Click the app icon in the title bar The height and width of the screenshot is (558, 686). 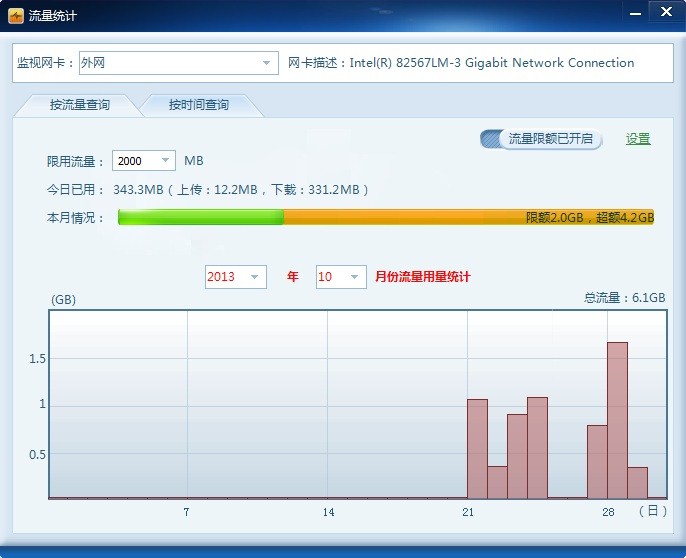coord(16,16)
